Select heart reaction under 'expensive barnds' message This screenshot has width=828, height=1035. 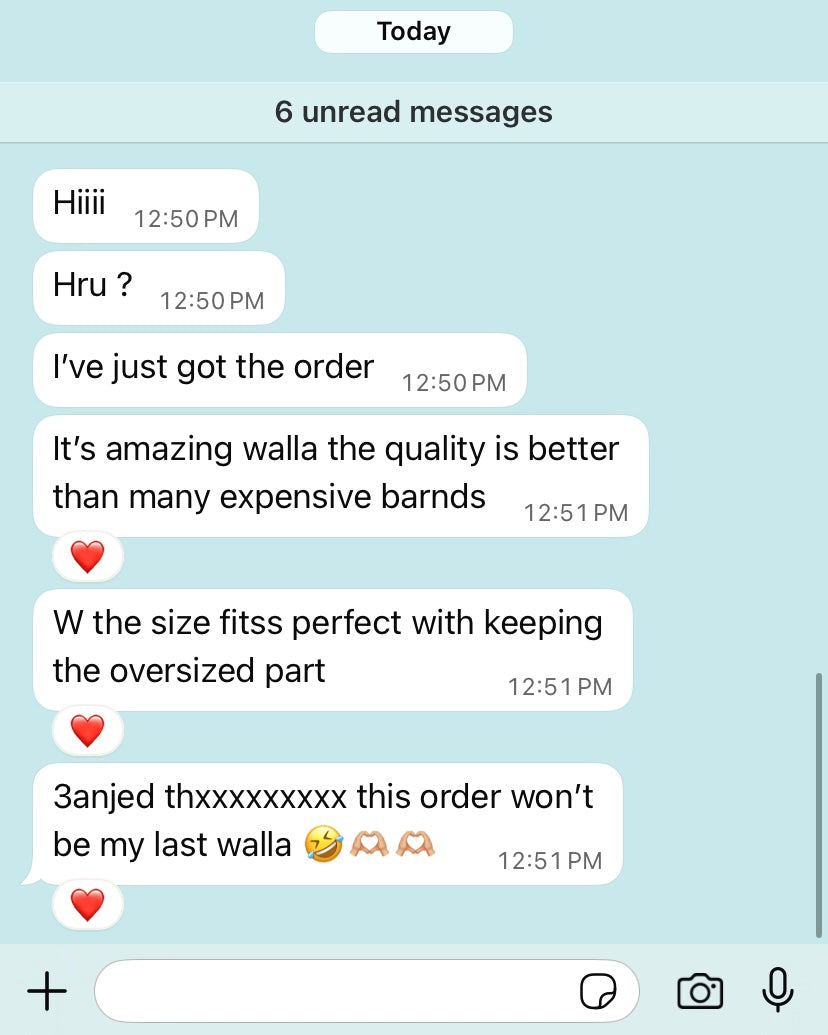(88, 556)
